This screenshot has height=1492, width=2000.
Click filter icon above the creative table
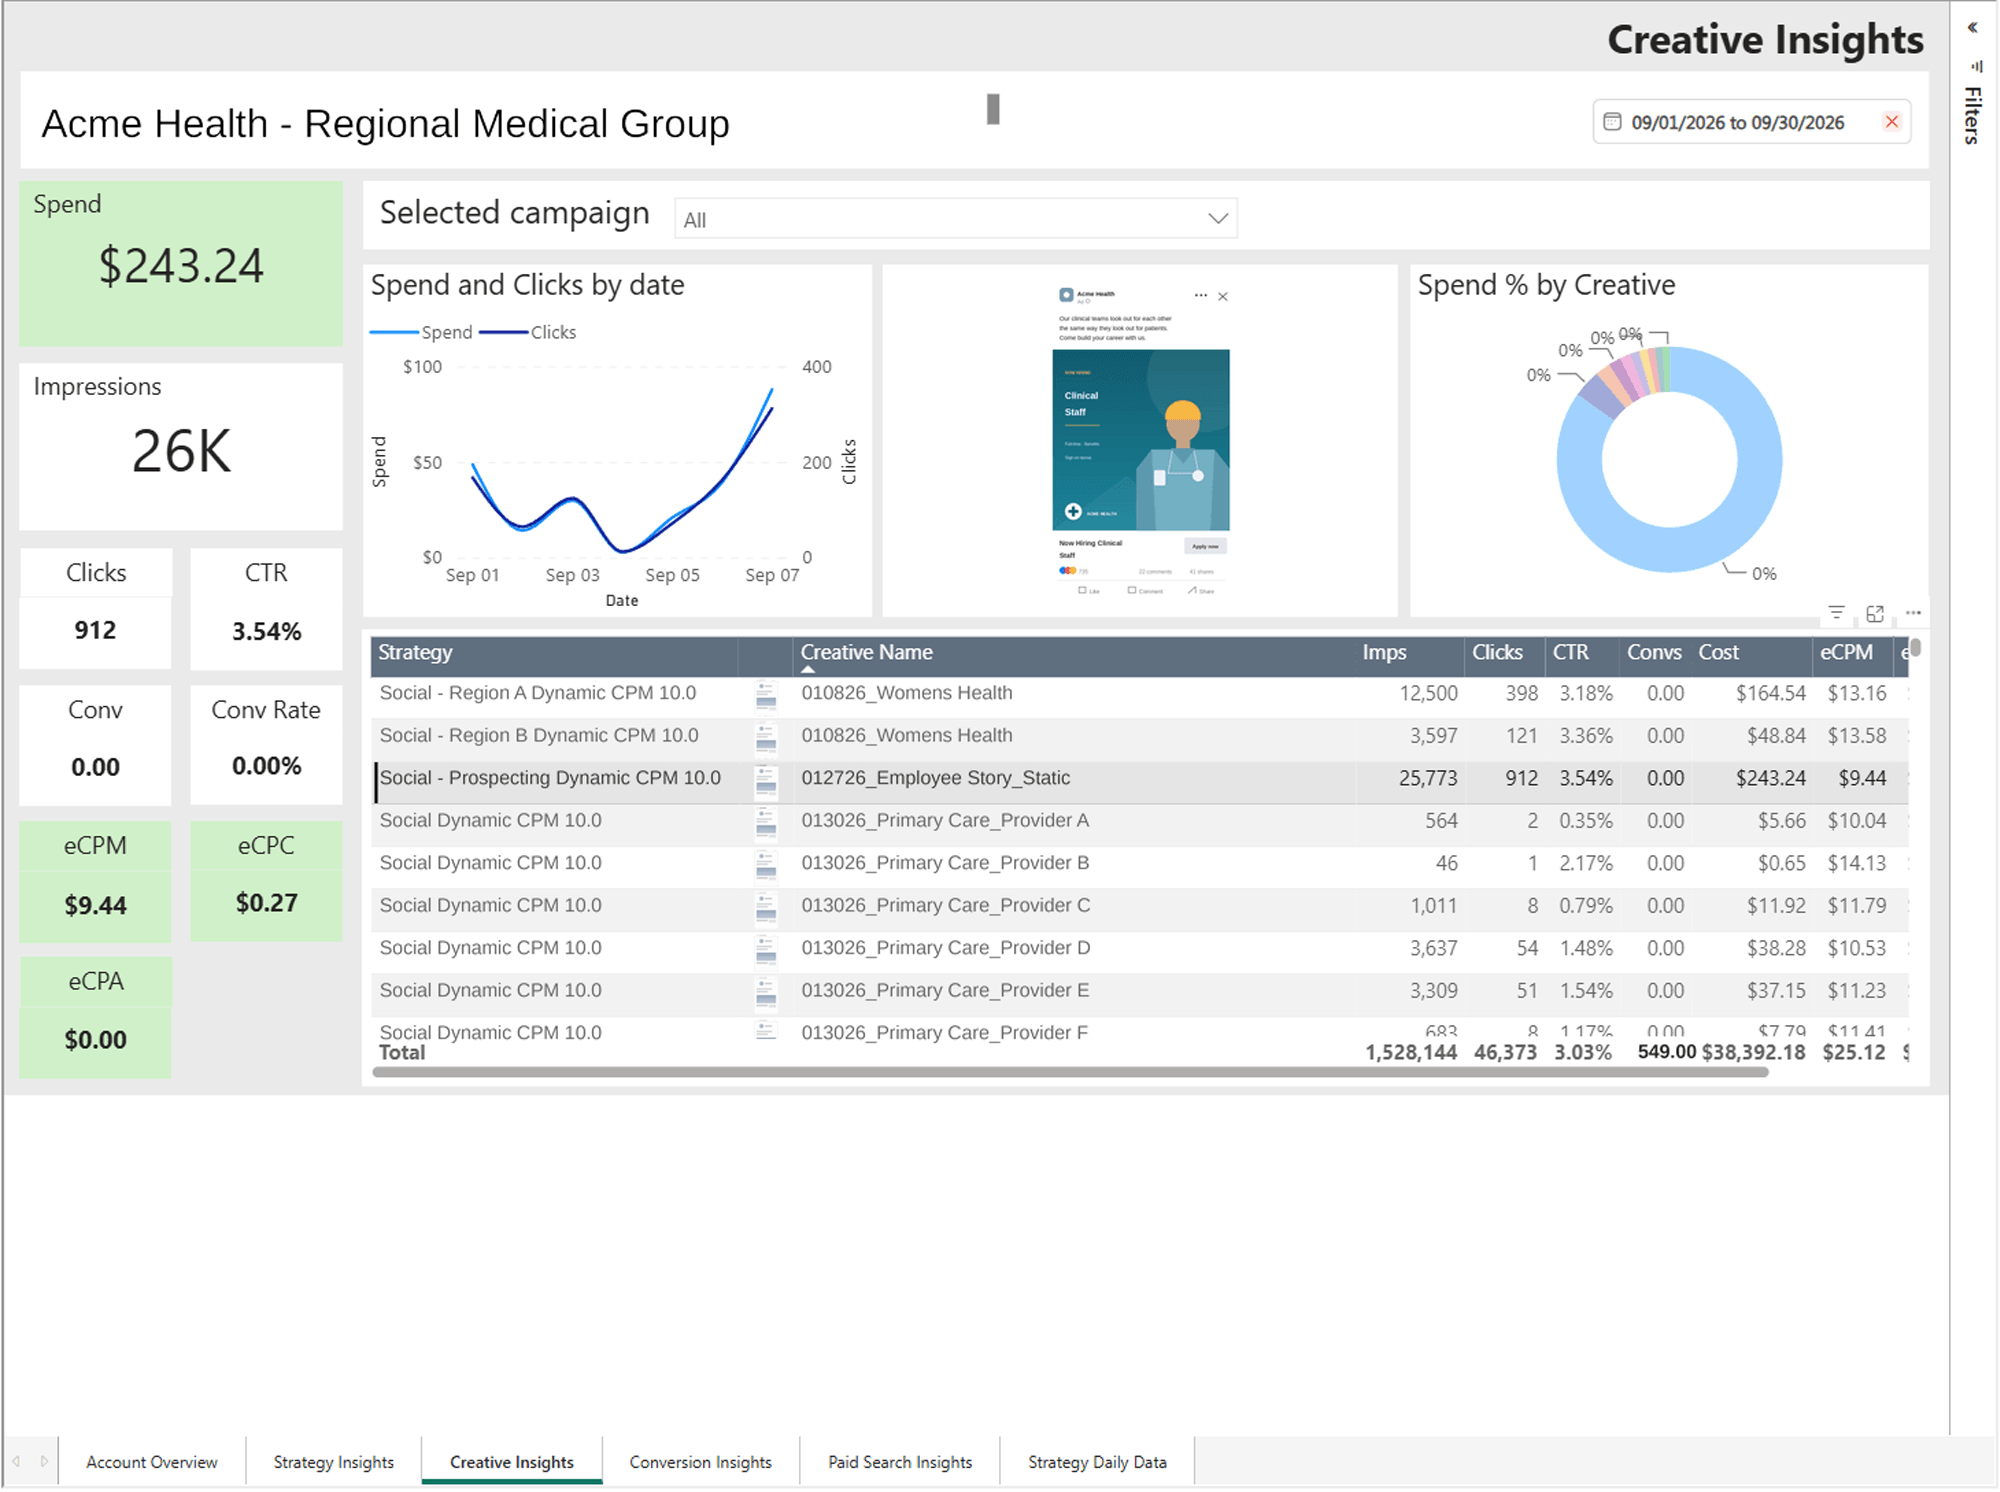[1836, 613]
